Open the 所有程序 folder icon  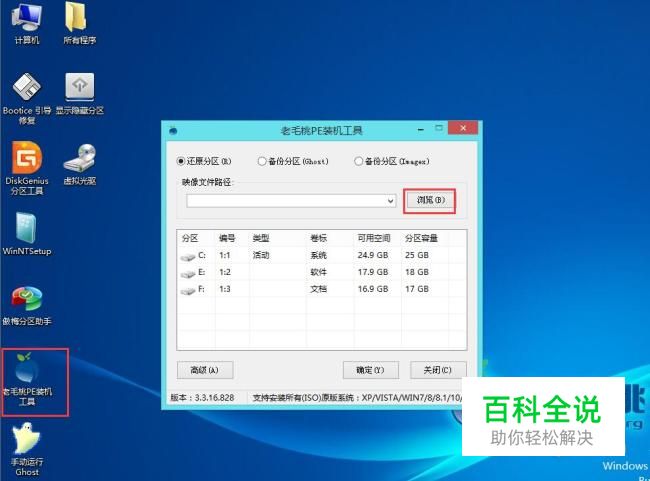coord(79,23)
